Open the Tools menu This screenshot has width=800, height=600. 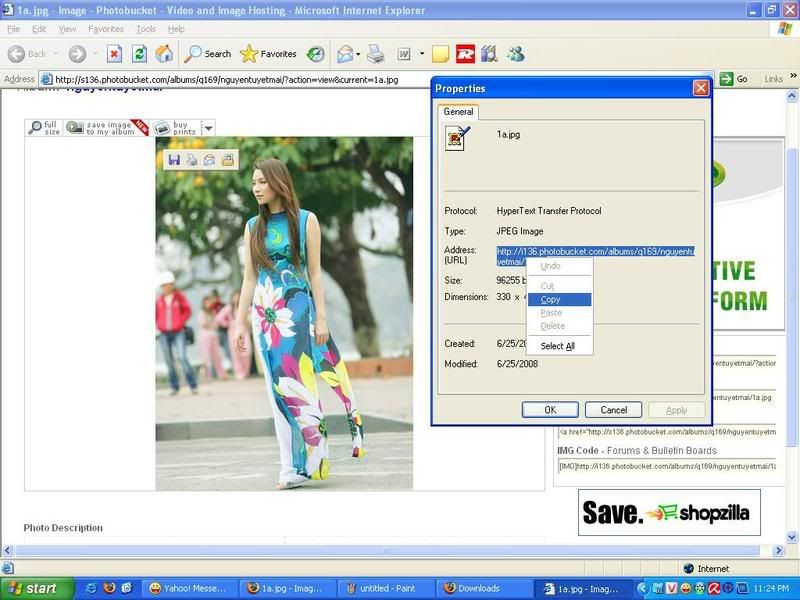coord(146,29)
